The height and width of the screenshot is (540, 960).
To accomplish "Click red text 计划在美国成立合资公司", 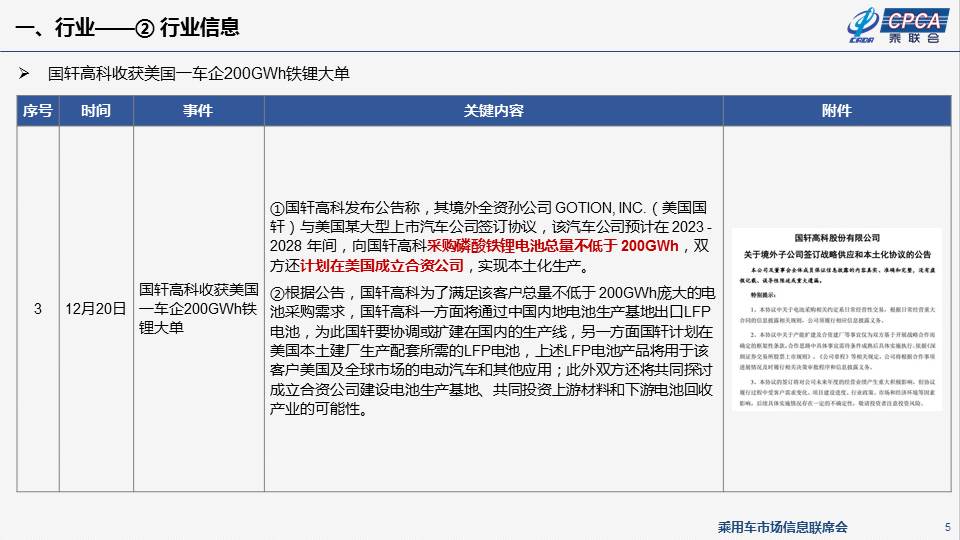I will 382,266.
